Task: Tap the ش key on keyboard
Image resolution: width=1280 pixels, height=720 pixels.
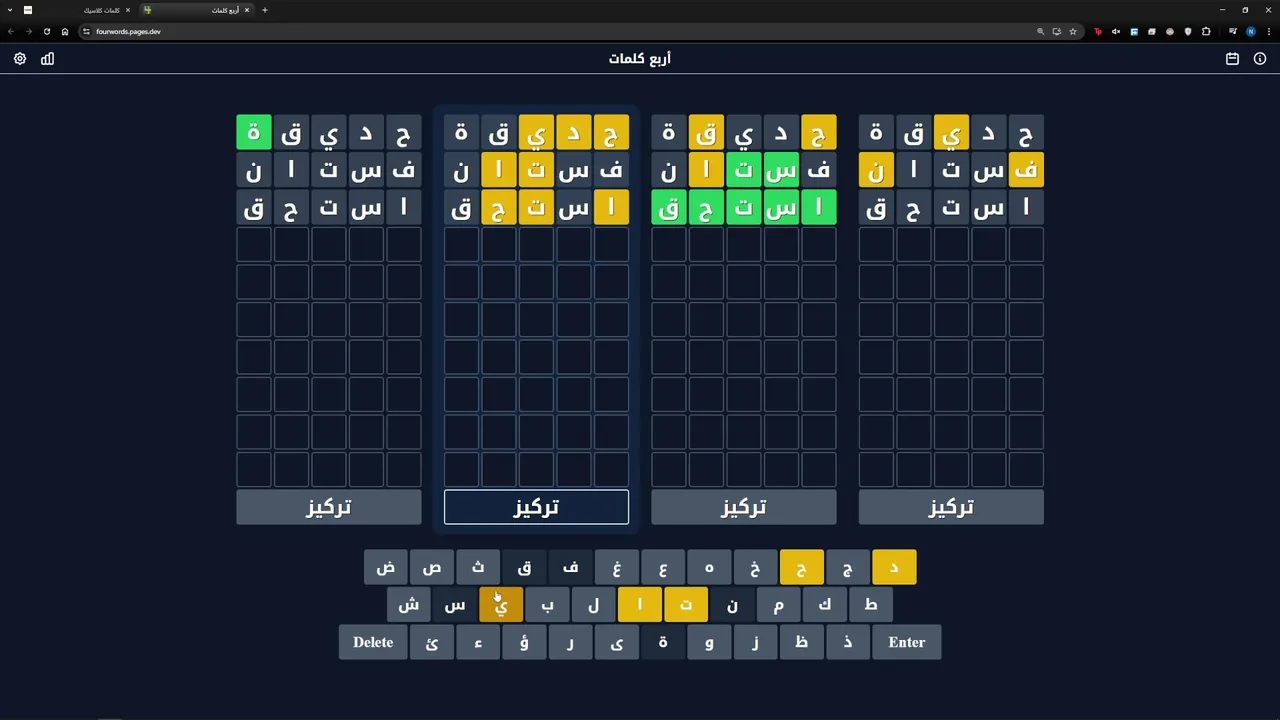Action: click(409, 605)
